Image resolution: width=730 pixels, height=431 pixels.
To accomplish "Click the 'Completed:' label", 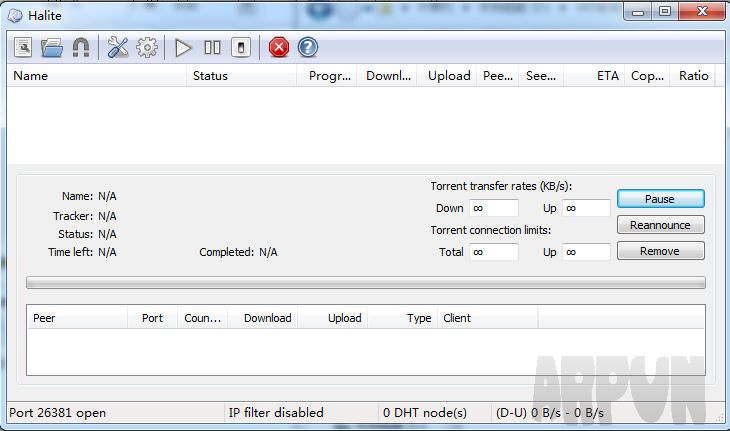I will (227, 252).
